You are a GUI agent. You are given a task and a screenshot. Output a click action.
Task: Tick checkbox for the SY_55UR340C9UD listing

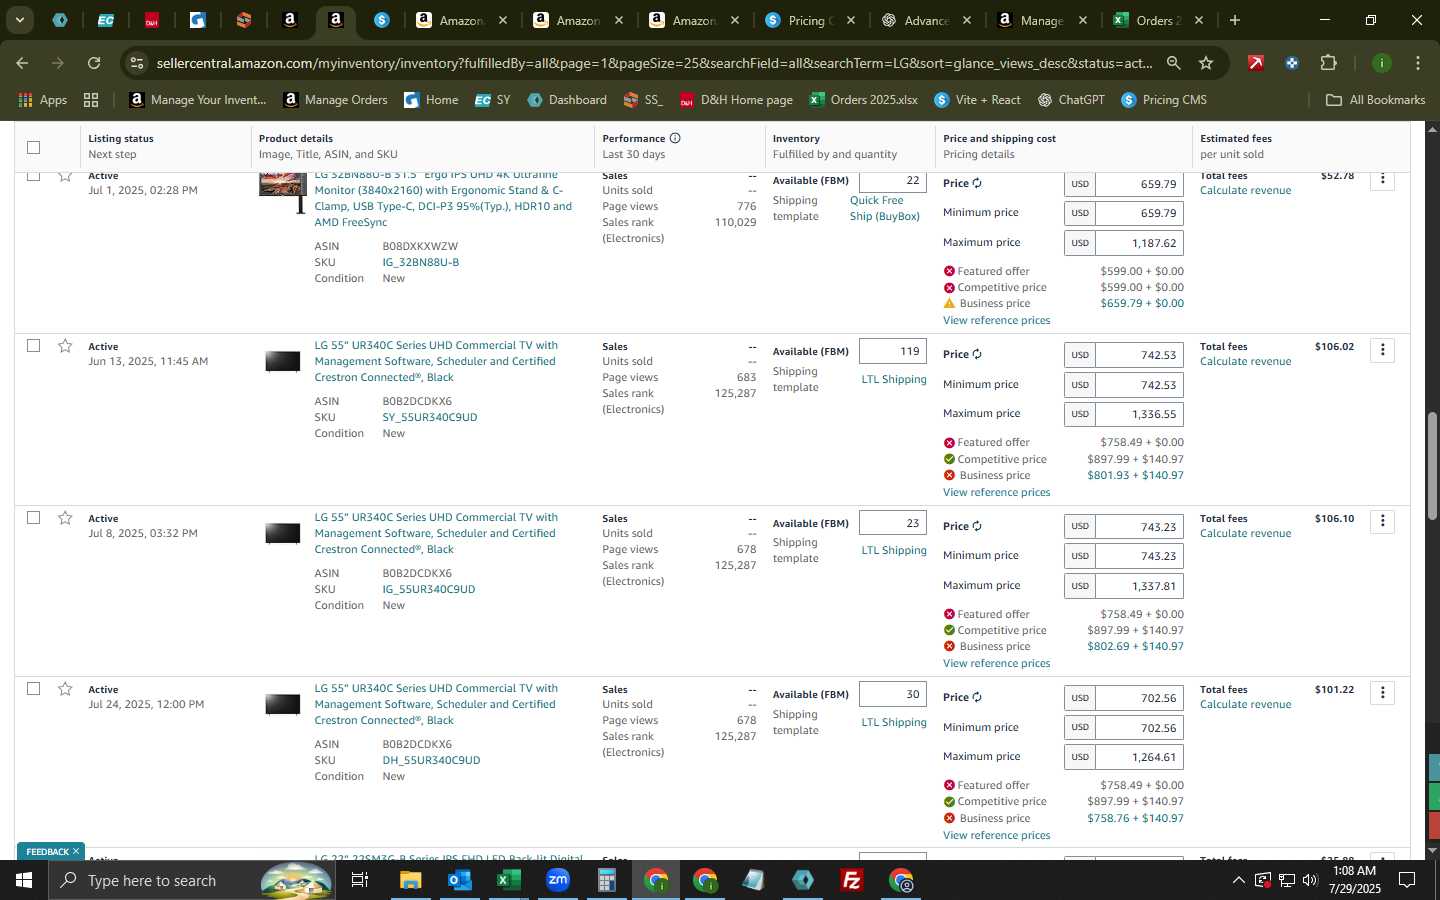(33, 346)
